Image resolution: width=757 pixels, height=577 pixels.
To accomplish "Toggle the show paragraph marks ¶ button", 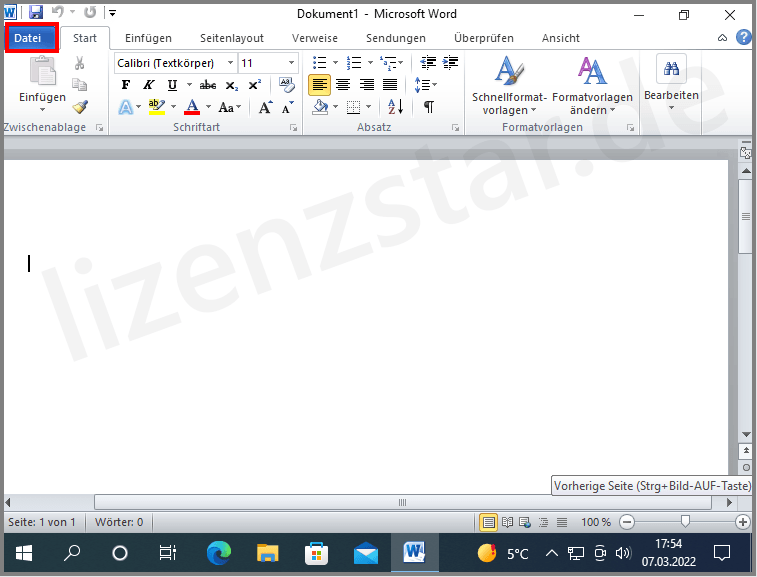I will click(x=429, y=107).
